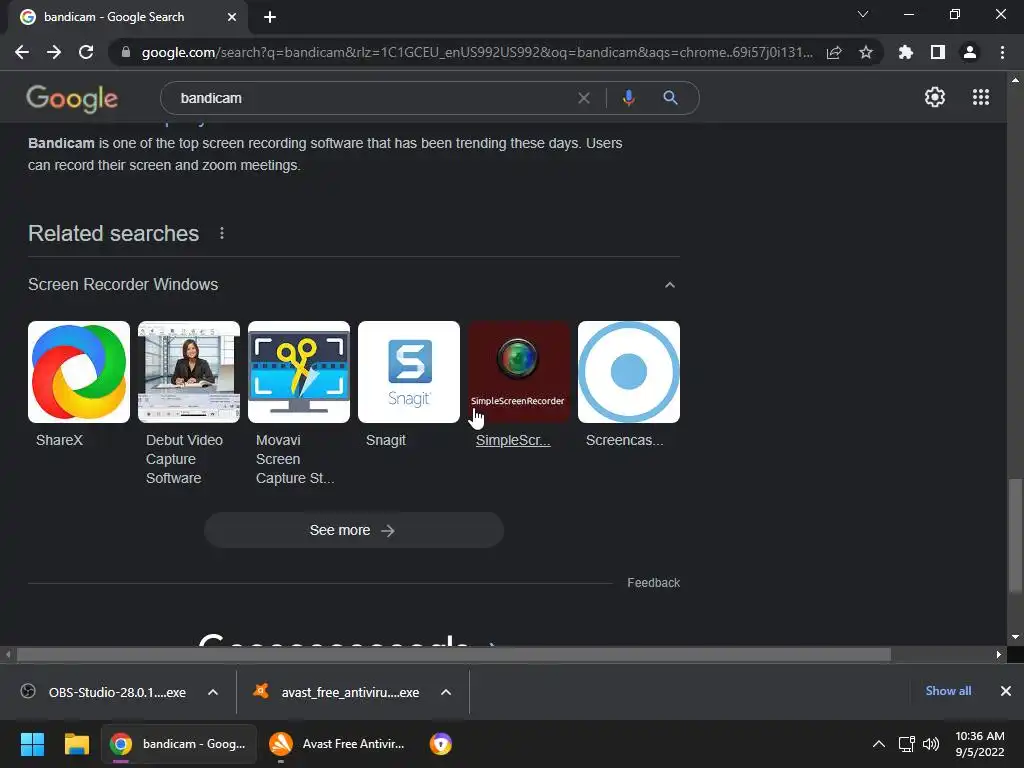Click the vertical scrollbar thumb

click(x=1015, y=536)
